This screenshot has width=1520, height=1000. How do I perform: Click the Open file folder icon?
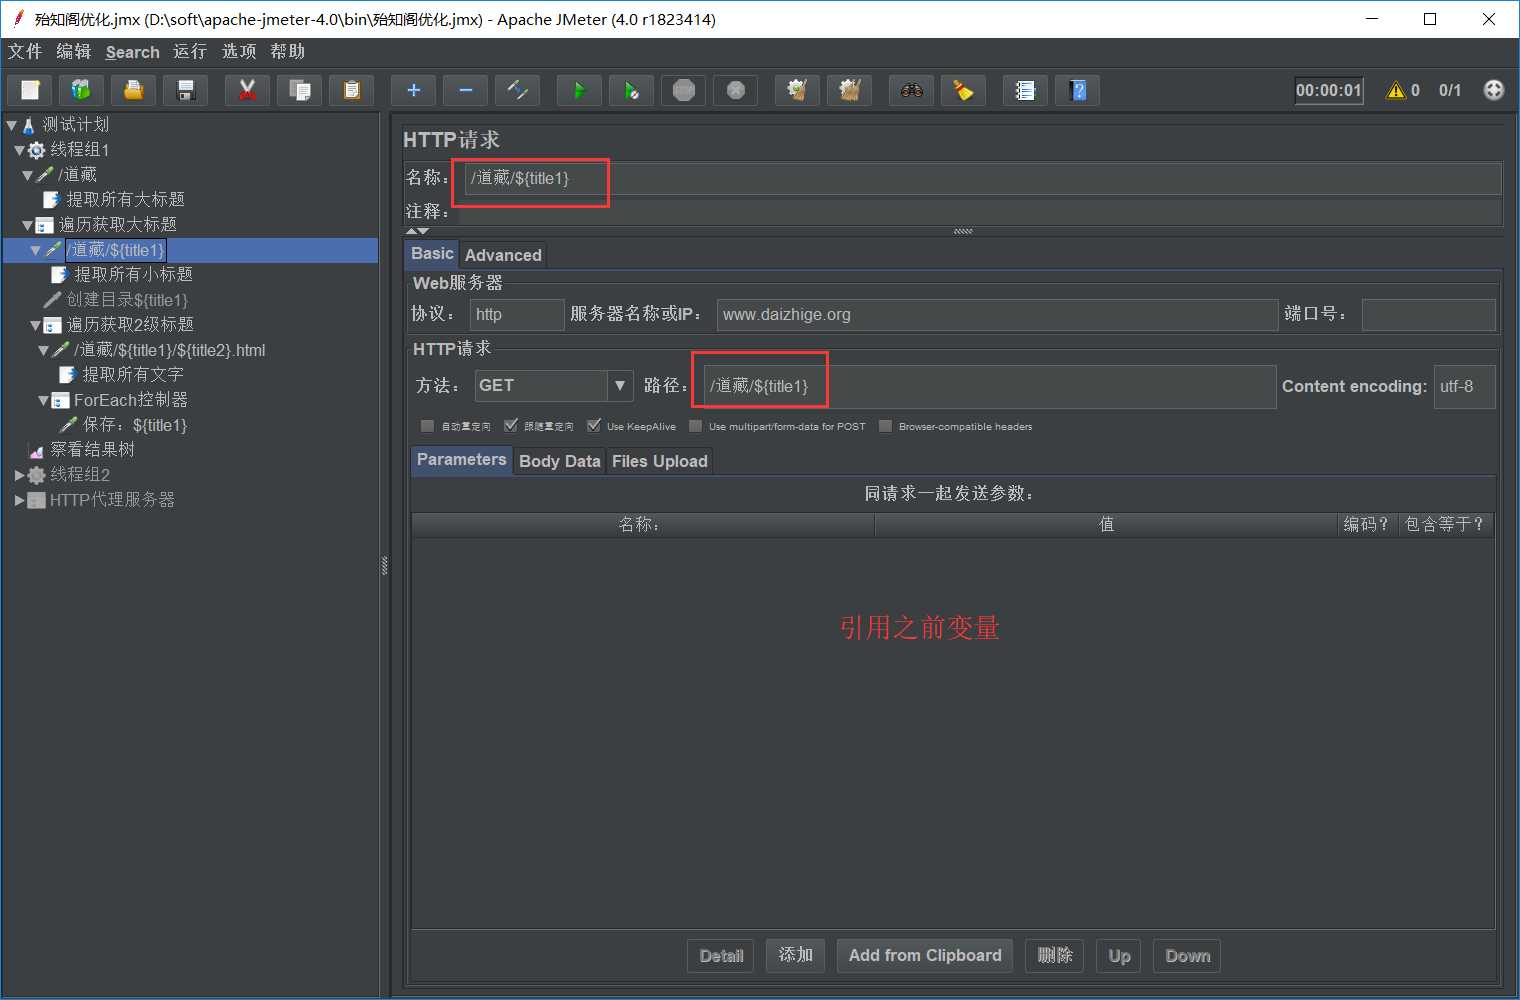click(134, 90)
